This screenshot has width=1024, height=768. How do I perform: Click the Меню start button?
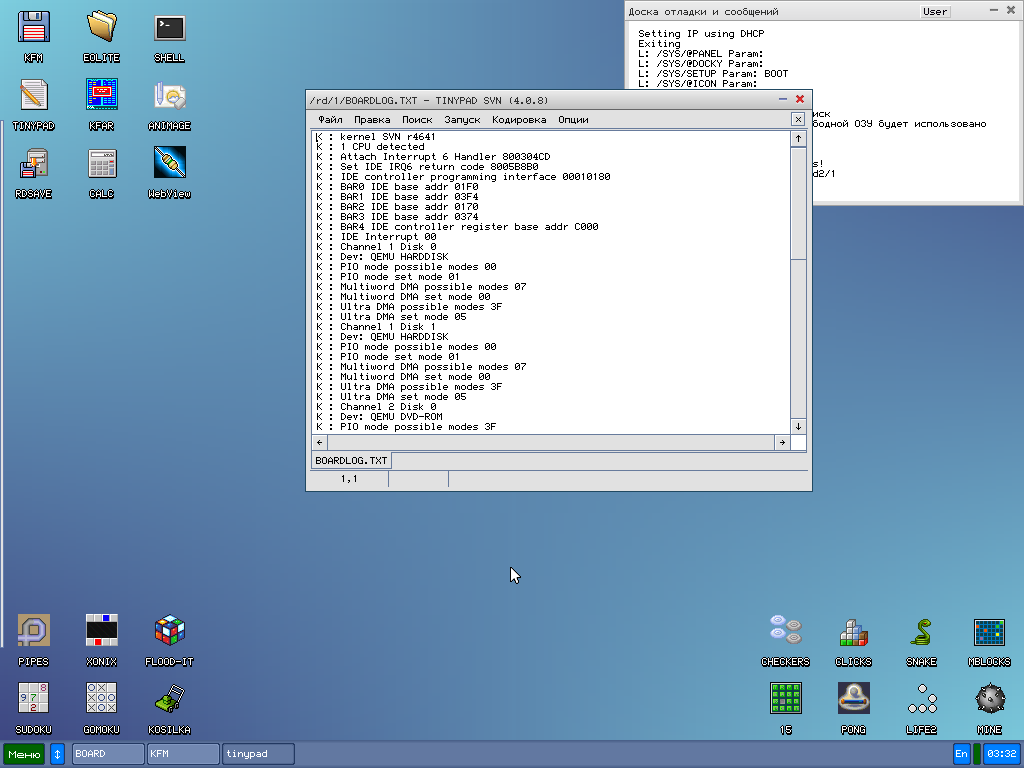click(24, 754)
